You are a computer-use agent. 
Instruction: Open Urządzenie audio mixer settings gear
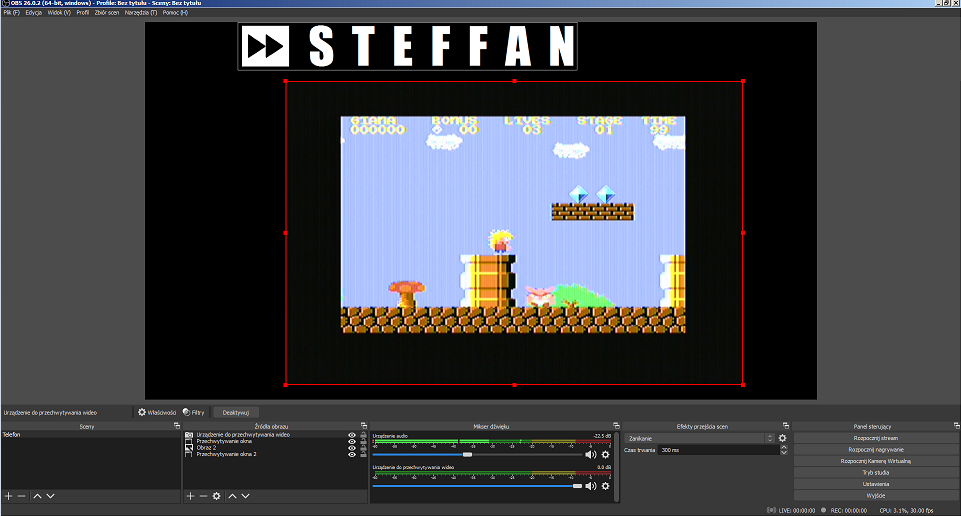(606, 455)
